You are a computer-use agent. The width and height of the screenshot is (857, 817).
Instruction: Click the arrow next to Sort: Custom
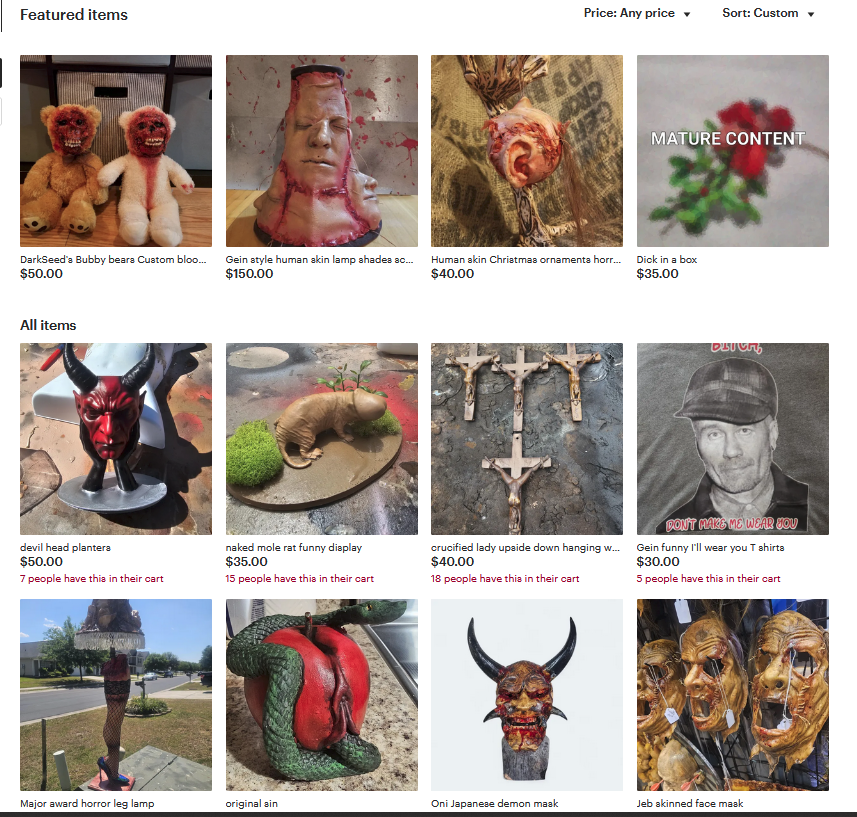pyautogui.click(x=811, y=14)
